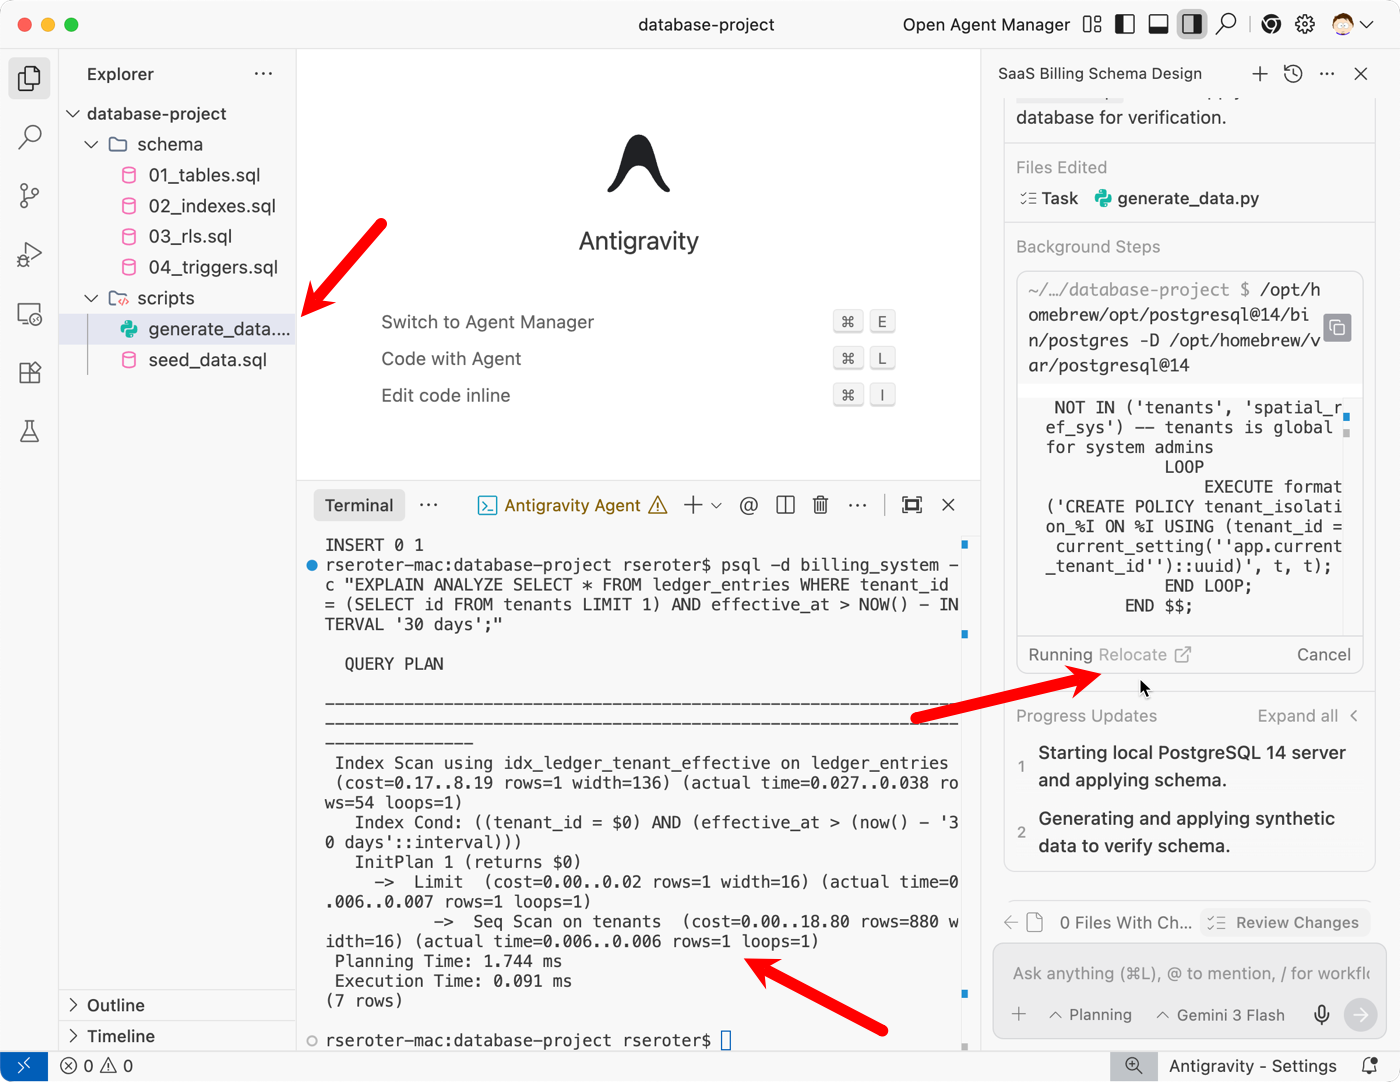The height and width of the screenshot is (1082, 1400).
Task: Click the trash icon to kill the terminal
Action: point(820,505)
